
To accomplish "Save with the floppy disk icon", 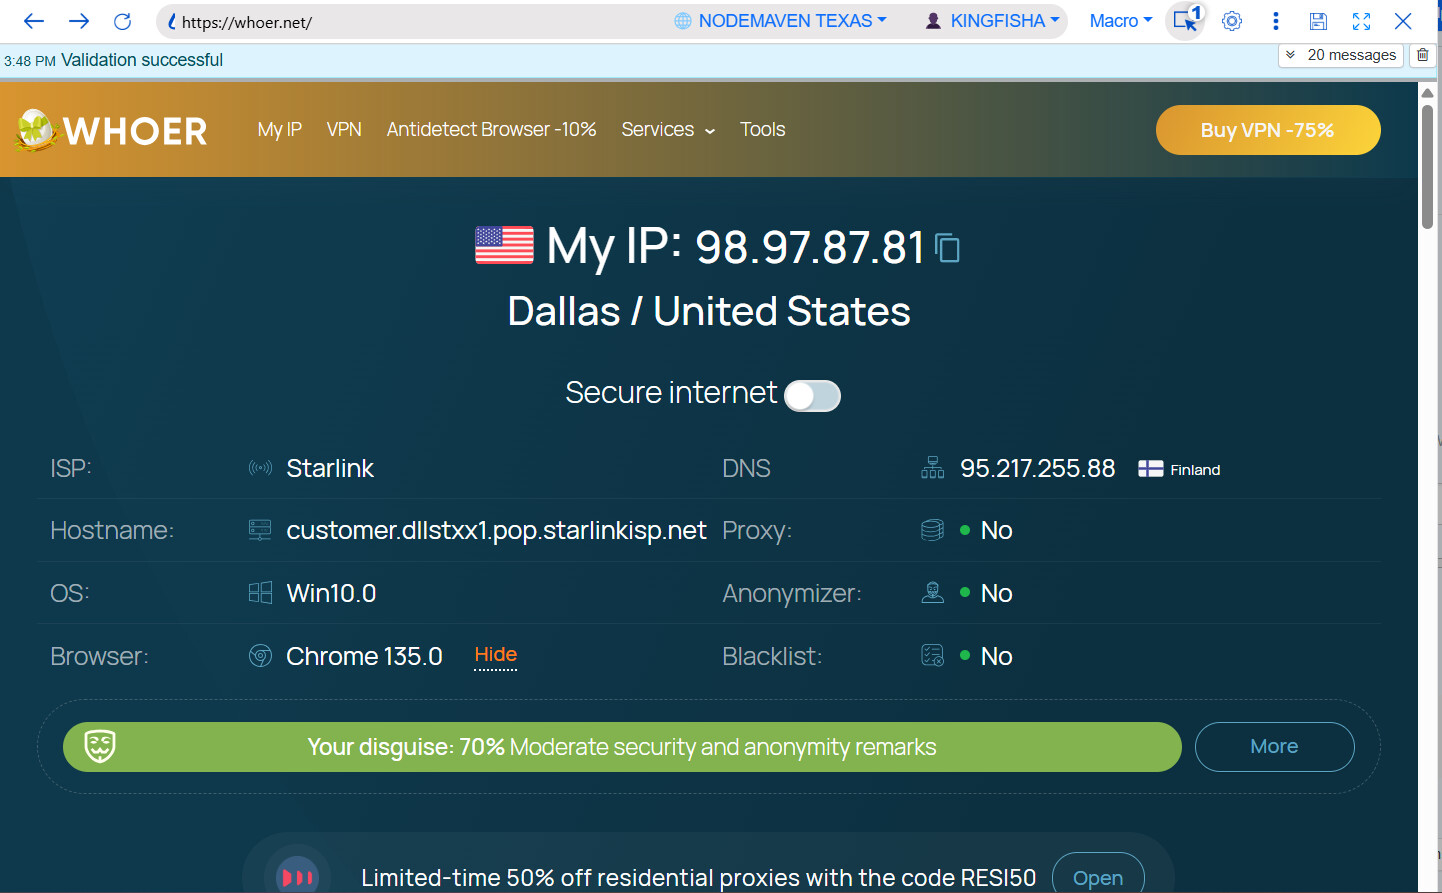I will [x=1318, y=21].
